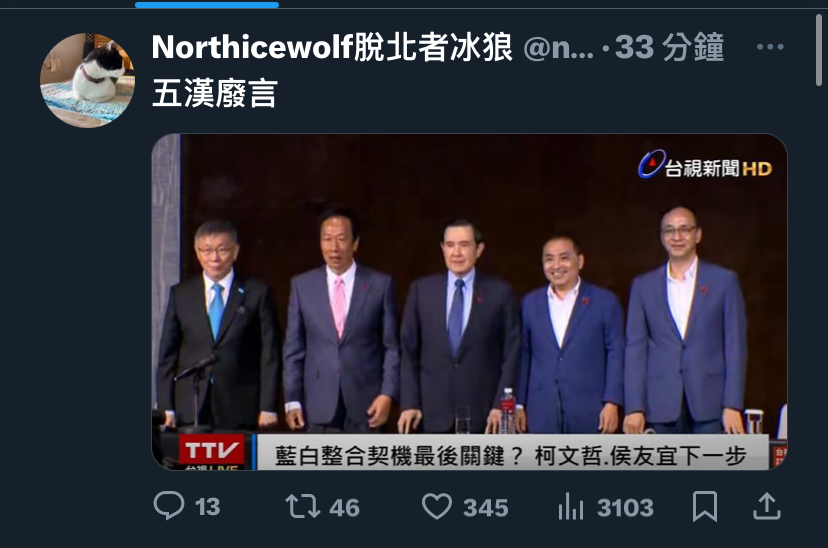Click the tweet text 五漢廢言
Screen dimensions: 828x548
[x=214, y=93]
